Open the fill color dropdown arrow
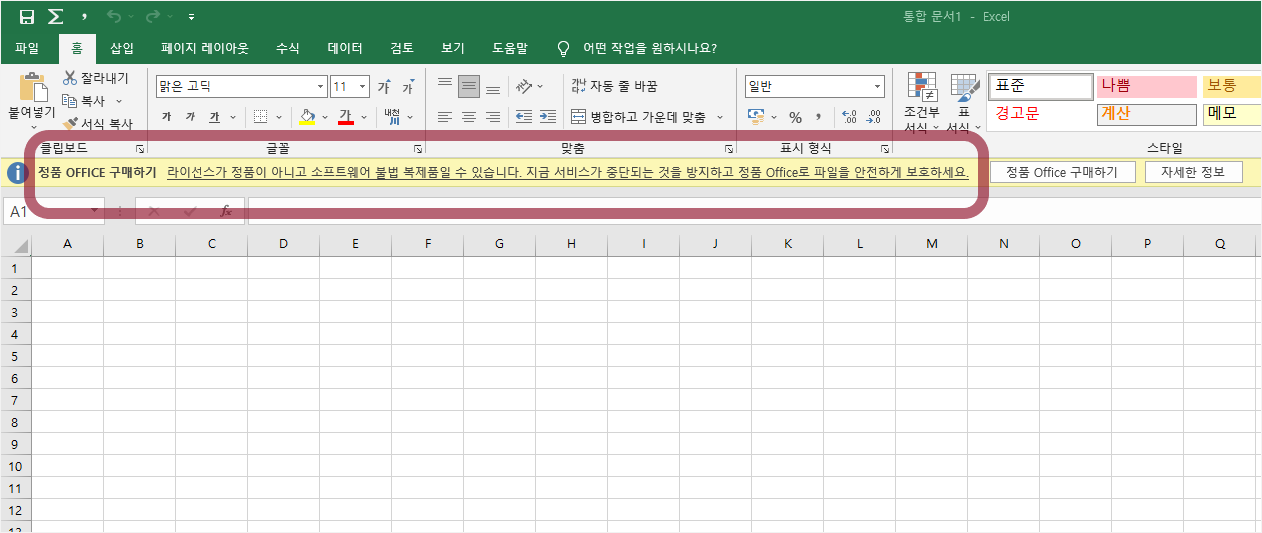This screenshot has width=1262, height=533. tap(325, 117)
